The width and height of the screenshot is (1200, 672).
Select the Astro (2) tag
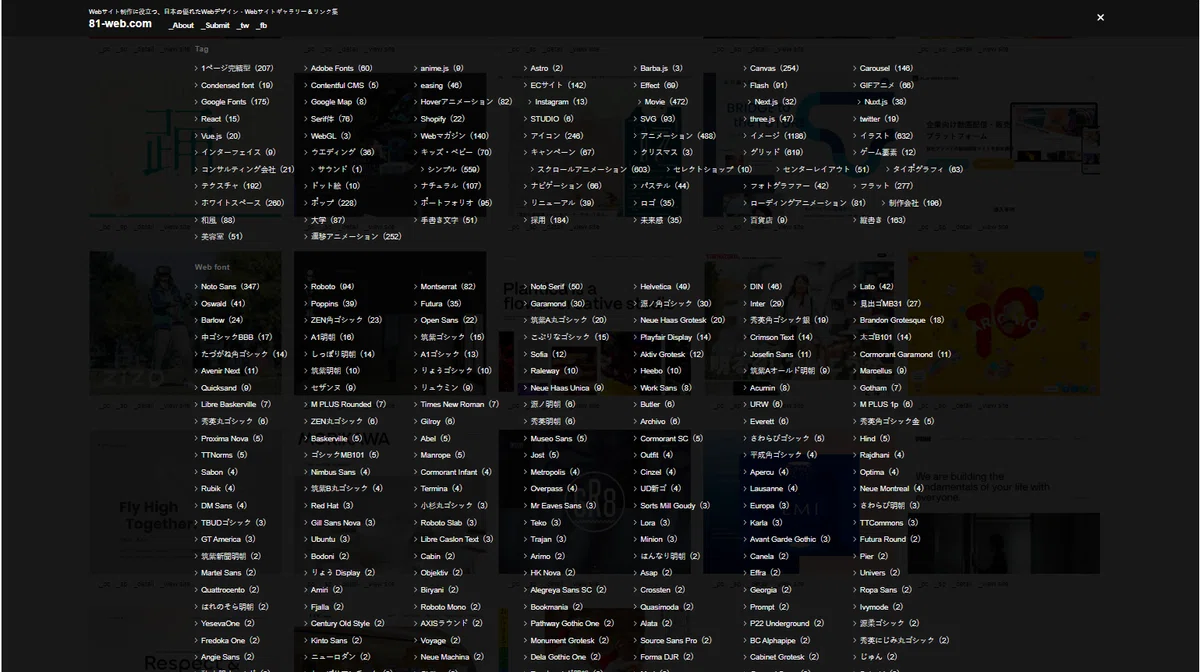(x=546, y=68)
